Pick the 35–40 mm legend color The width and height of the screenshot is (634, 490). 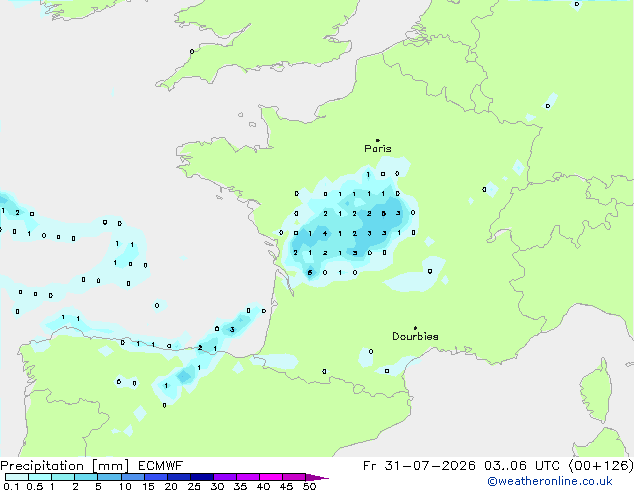247,477
